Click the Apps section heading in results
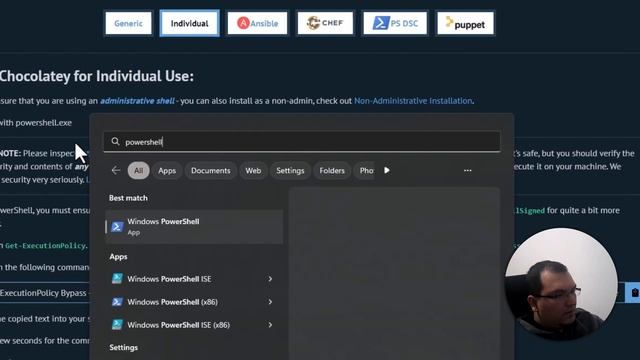Screen dimensions: 640x360 click(118, 257)
